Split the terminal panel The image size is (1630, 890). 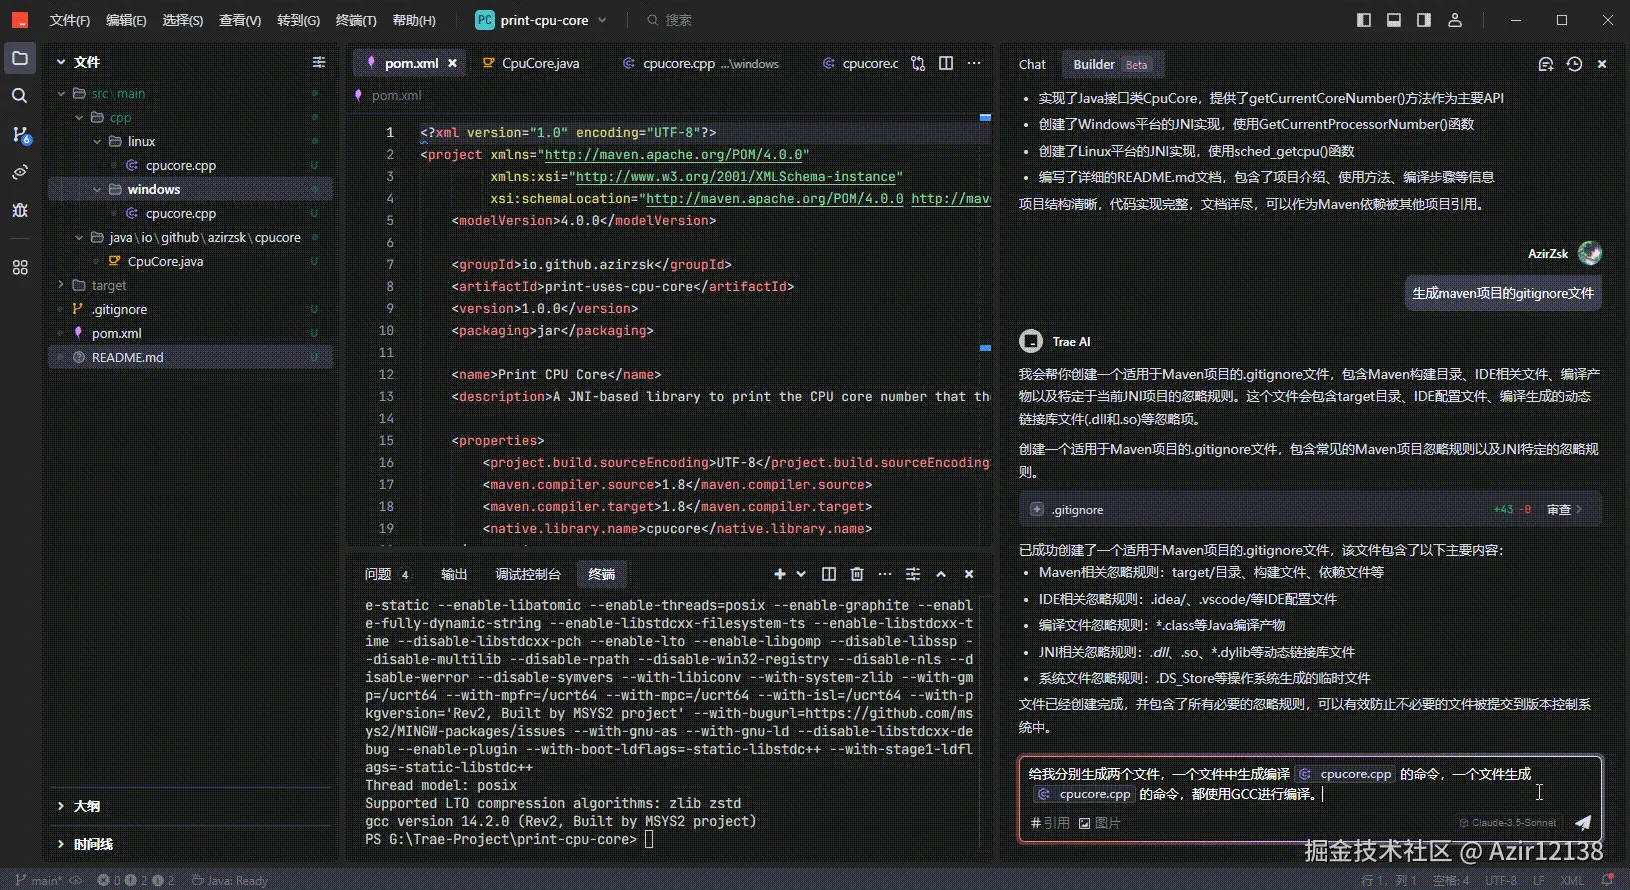(829, 574)
